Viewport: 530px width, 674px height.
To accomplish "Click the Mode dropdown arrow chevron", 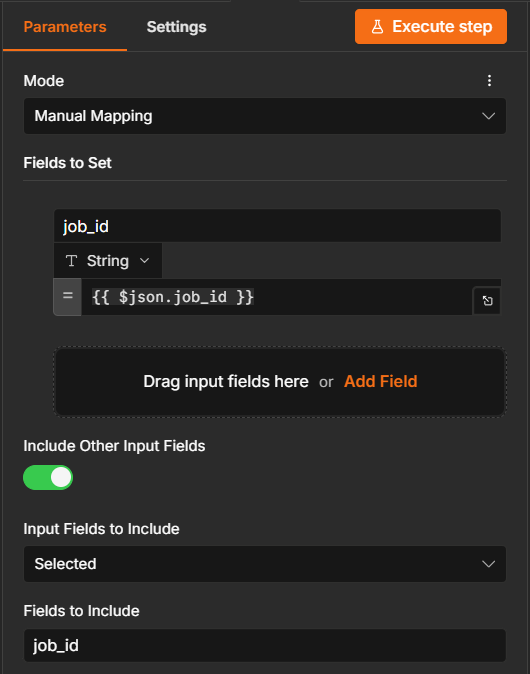I will (x=488, y=116).
